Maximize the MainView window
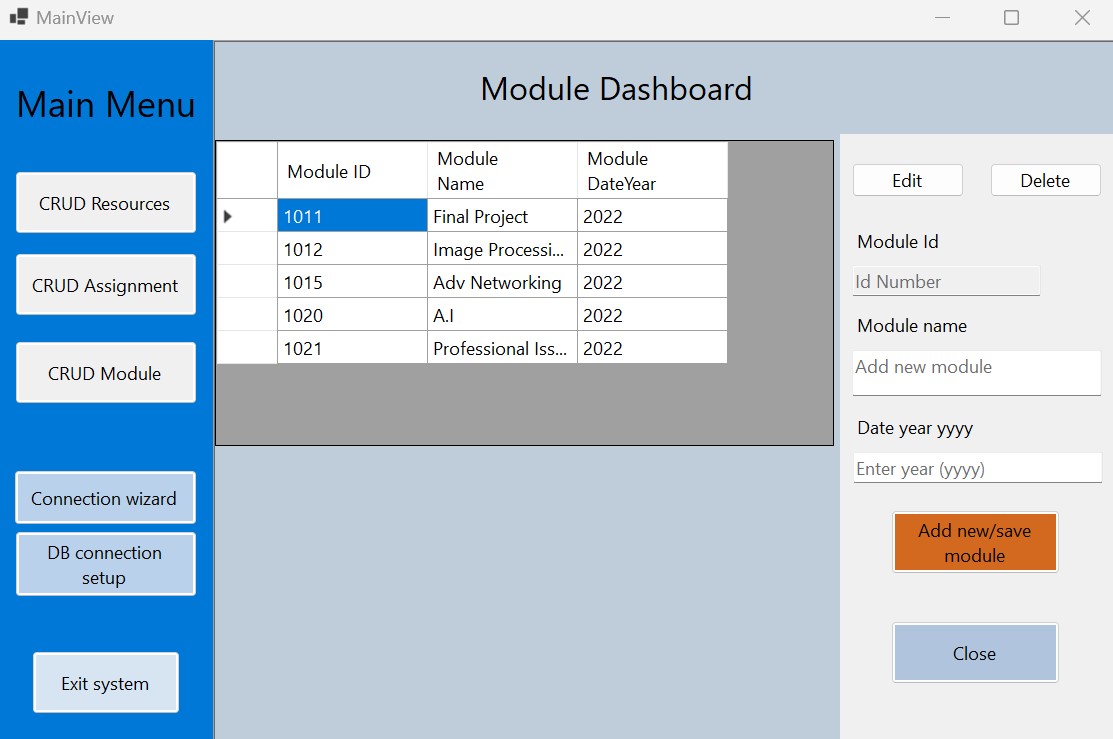 click(1011, 17)
